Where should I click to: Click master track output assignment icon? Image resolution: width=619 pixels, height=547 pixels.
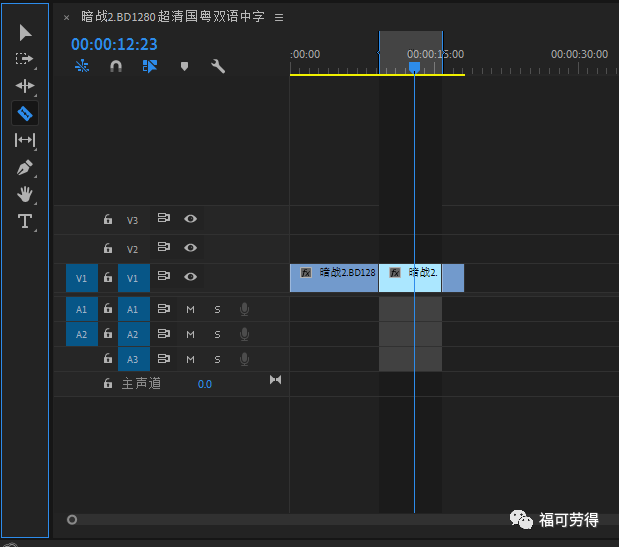275,380
